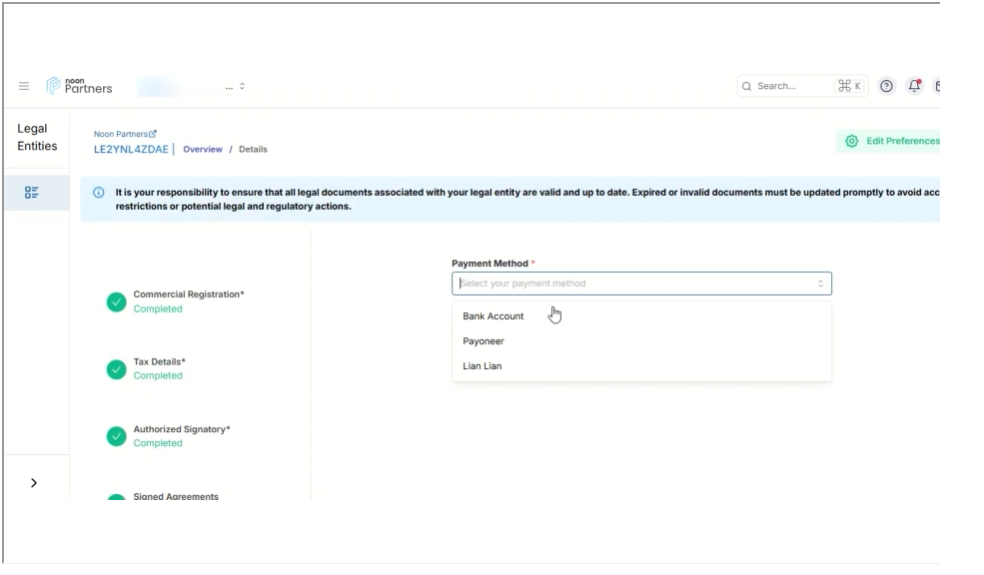Open the Signed Agreements step

(x=175, y=497)
